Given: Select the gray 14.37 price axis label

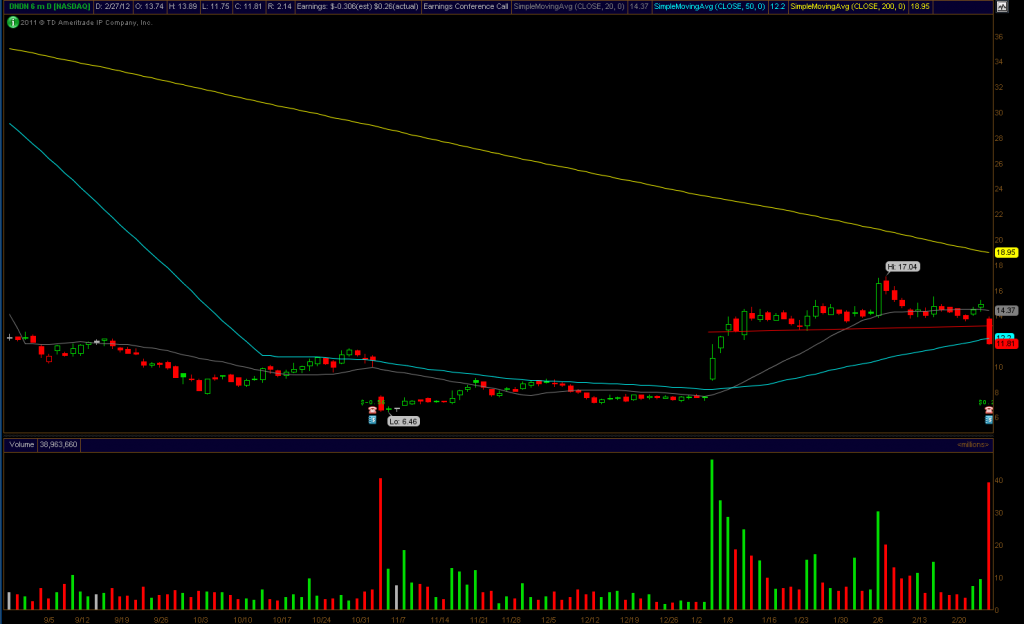Looking at the screenshot, I should coord(1006,311).
